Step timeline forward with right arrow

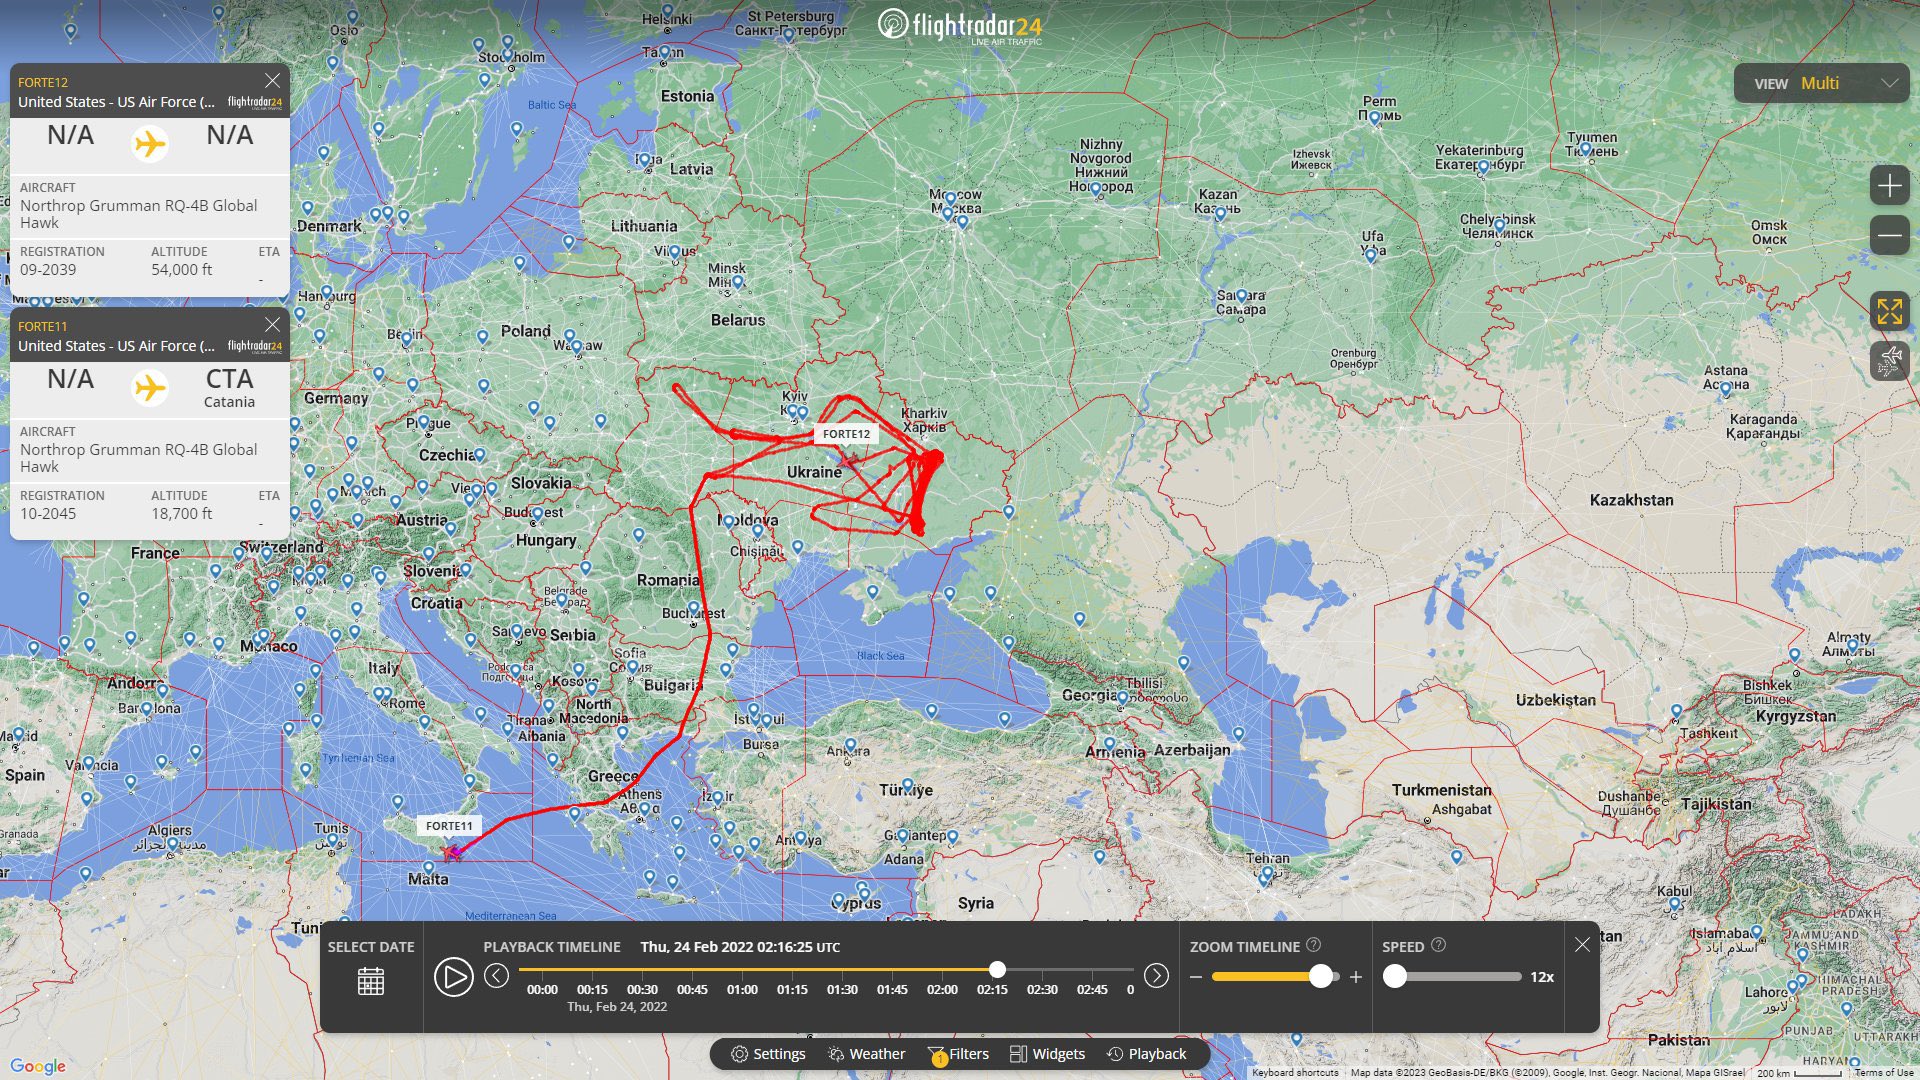[1156, 976]
